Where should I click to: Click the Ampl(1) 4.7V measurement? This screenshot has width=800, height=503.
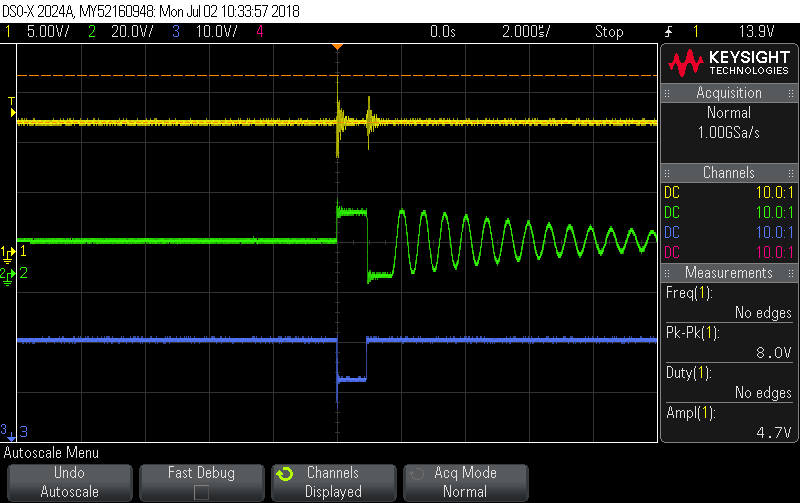tap(729, 422)
